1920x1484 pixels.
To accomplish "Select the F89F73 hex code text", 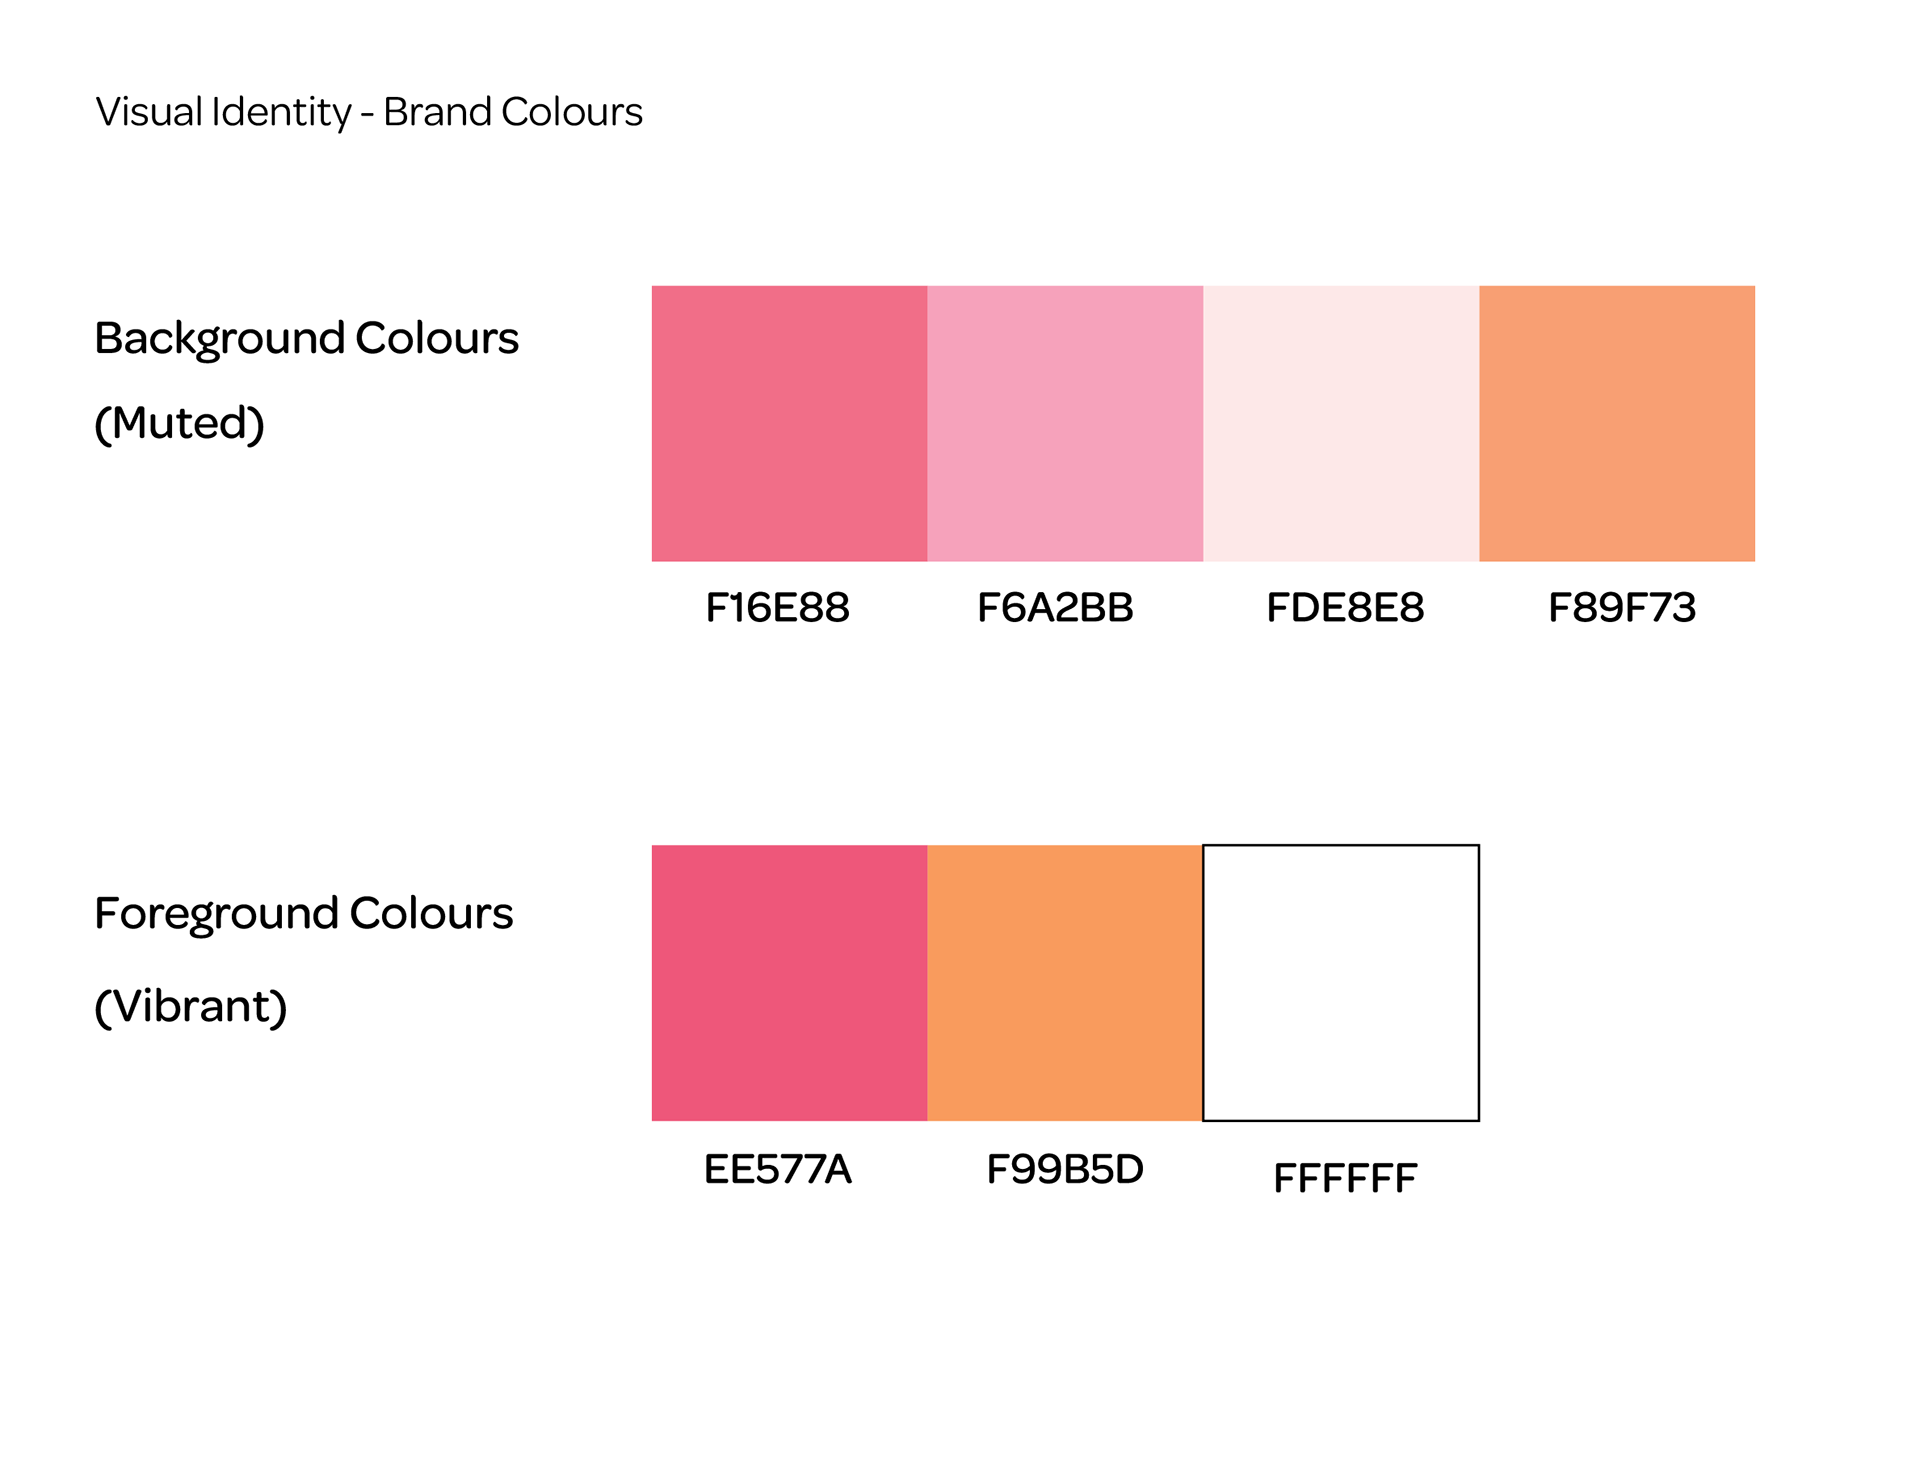I will (x=1622, y=608).
